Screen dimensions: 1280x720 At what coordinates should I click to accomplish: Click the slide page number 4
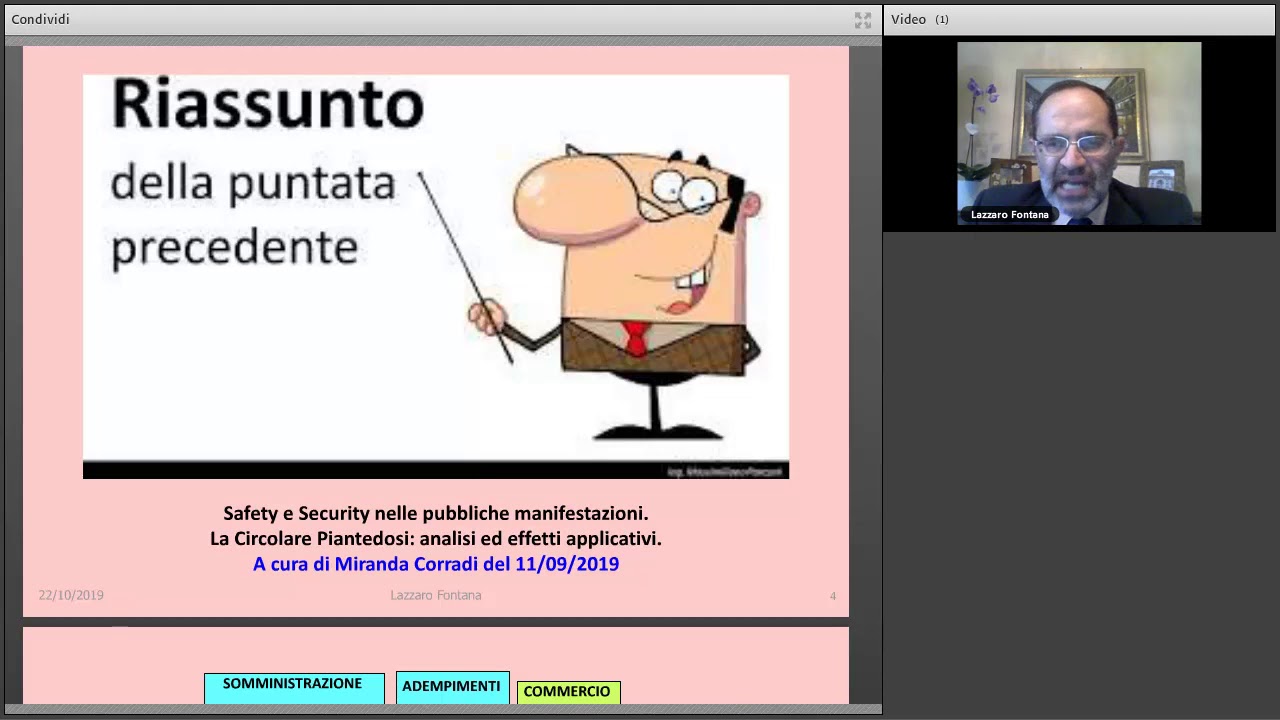833,596
